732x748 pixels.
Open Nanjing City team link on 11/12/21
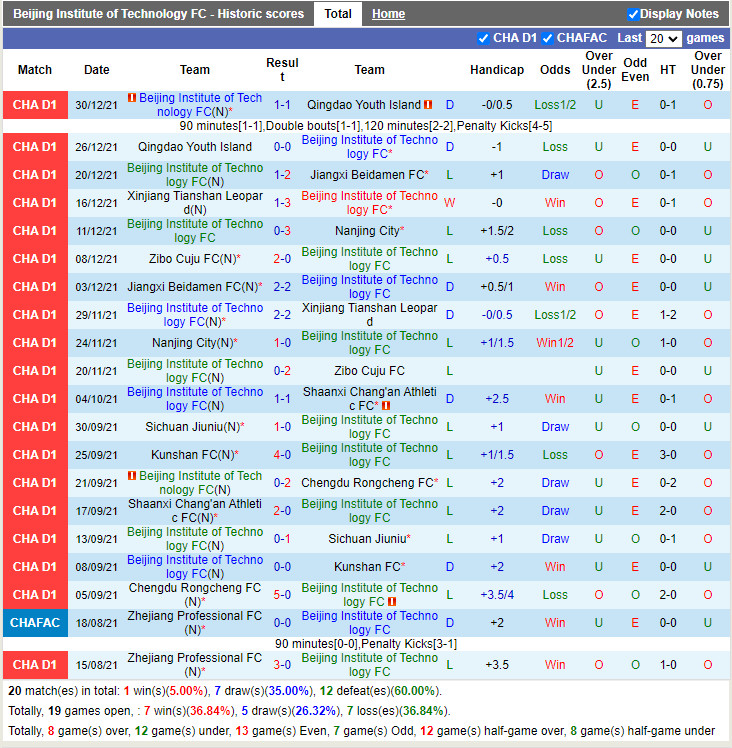tap(369, 231)
